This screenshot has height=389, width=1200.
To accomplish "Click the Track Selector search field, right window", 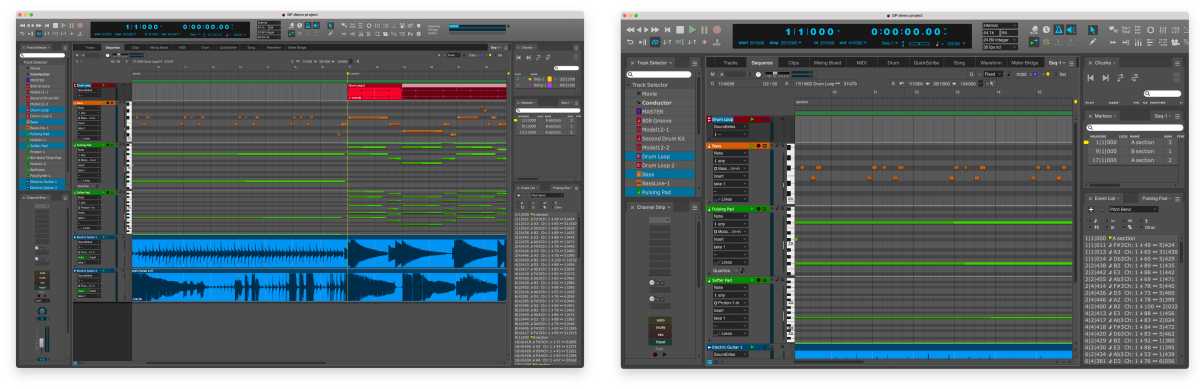I will 659,75.
